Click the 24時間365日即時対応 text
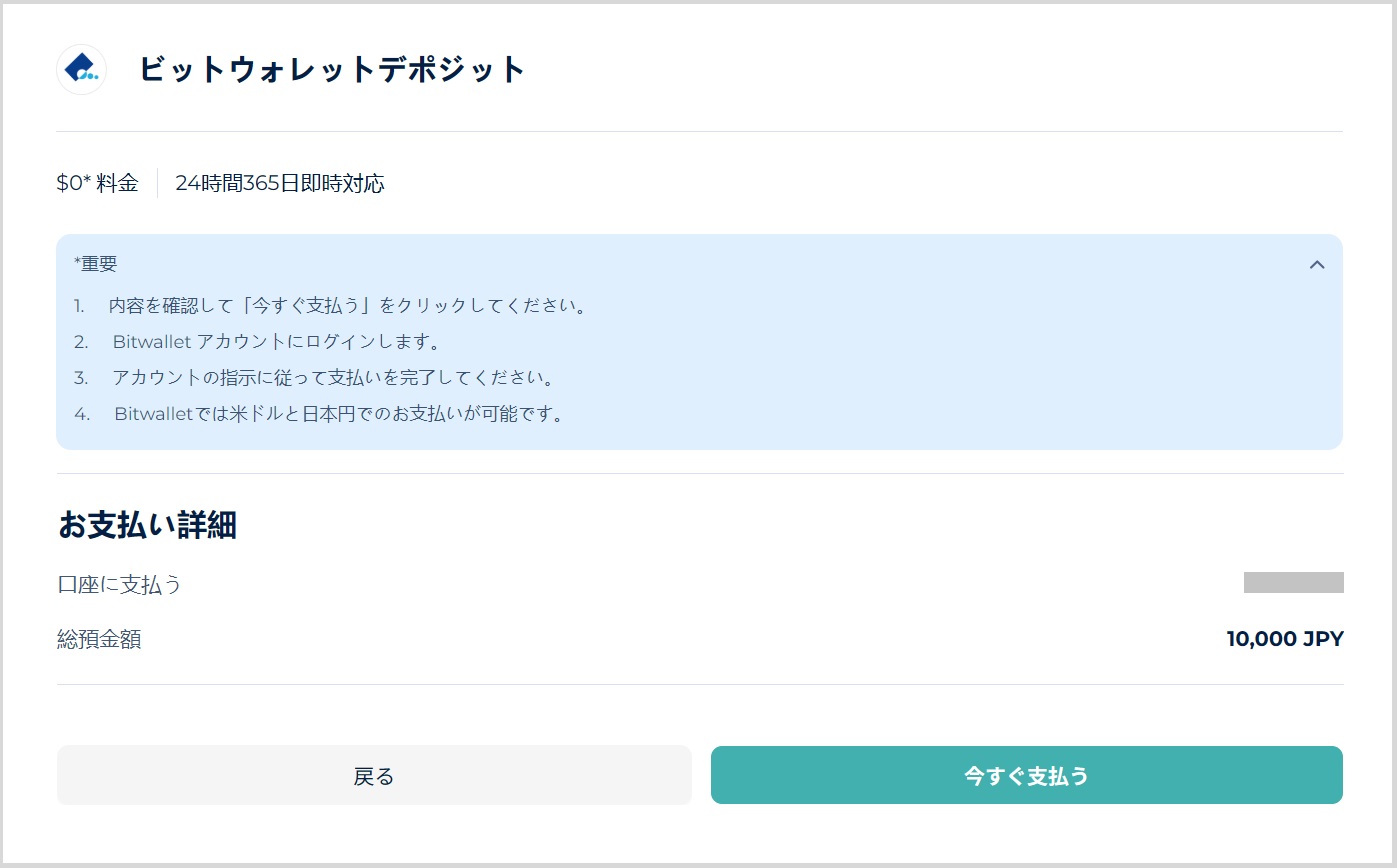 pos(280,183)
